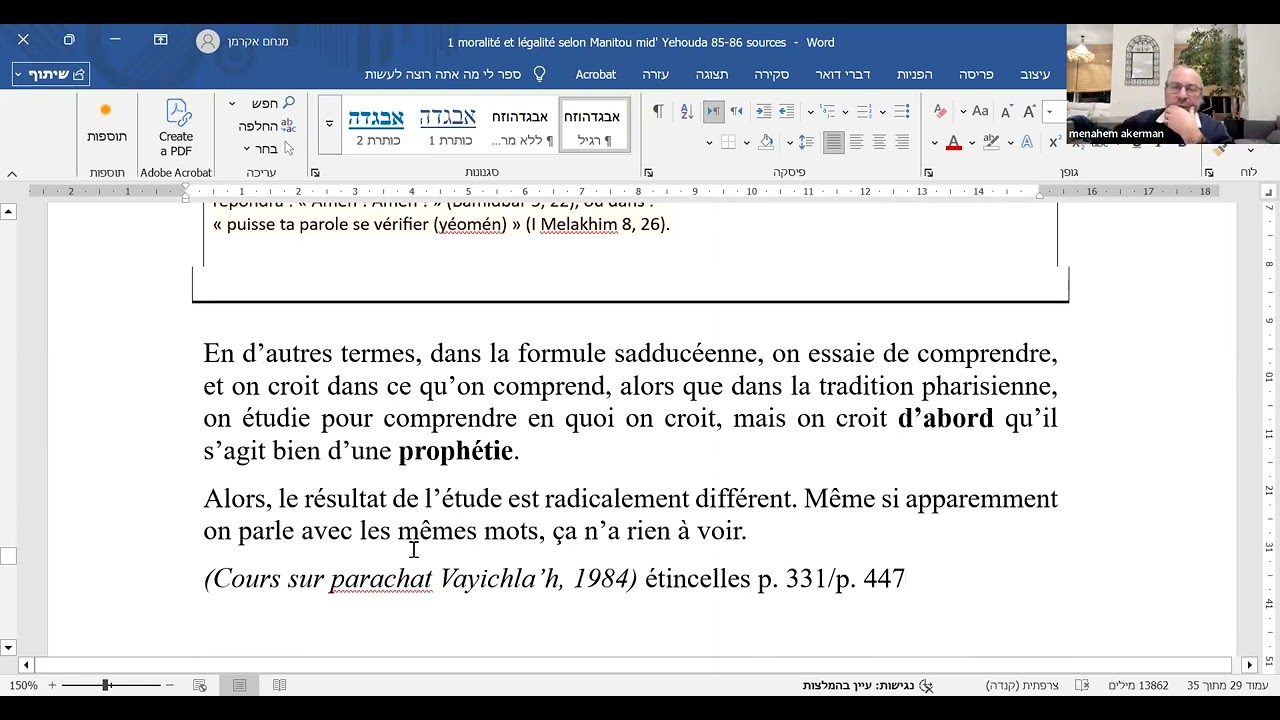Click the Create a PDF Acrobat button
1280x720 pixels.
pyautogui.click(x=176, y=127)
